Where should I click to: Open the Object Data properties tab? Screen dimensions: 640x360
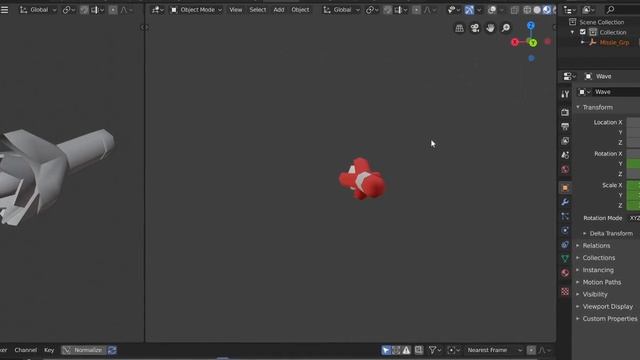pos(565,259)
